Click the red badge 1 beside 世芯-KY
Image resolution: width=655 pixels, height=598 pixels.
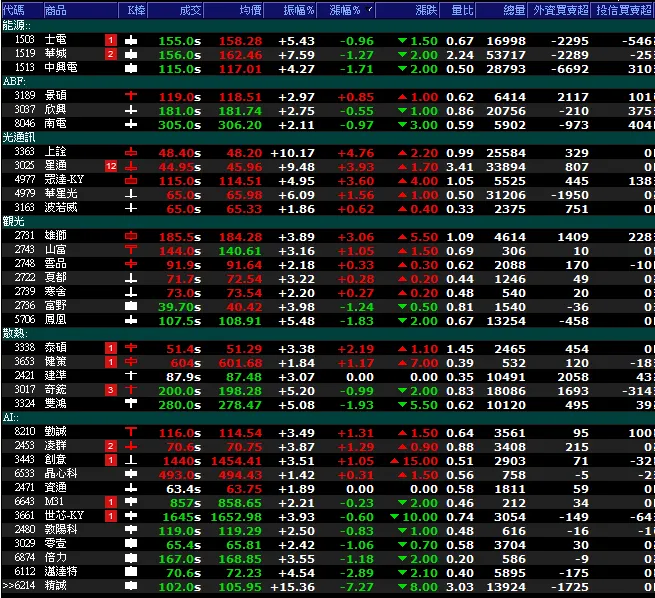(111, 516)
